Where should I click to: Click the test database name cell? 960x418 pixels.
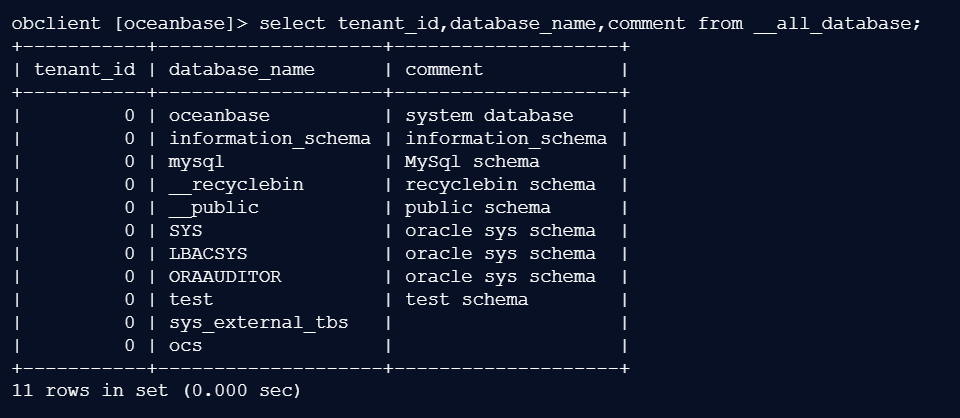coord(191,299)
